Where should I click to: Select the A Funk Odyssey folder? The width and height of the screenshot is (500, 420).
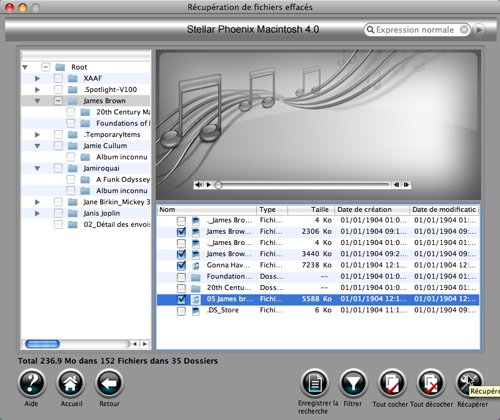pos(123,180)
